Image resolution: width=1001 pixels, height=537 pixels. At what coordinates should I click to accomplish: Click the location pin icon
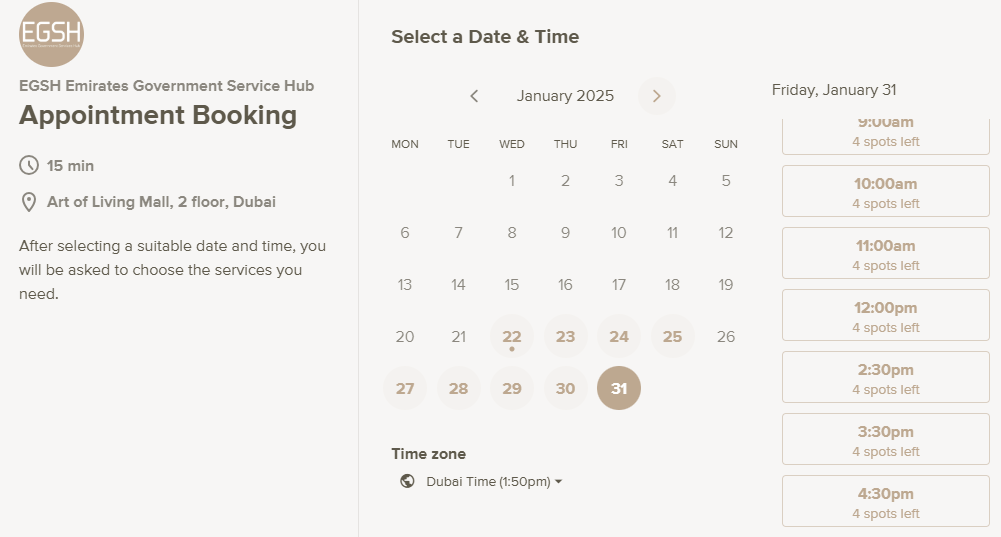click(29, 202)
